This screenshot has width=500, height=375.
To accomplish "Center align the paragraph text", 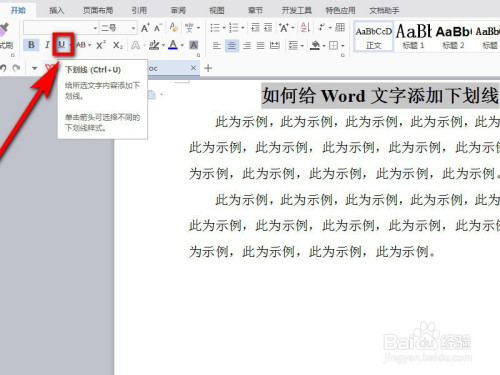I will [x=232, y=45].
